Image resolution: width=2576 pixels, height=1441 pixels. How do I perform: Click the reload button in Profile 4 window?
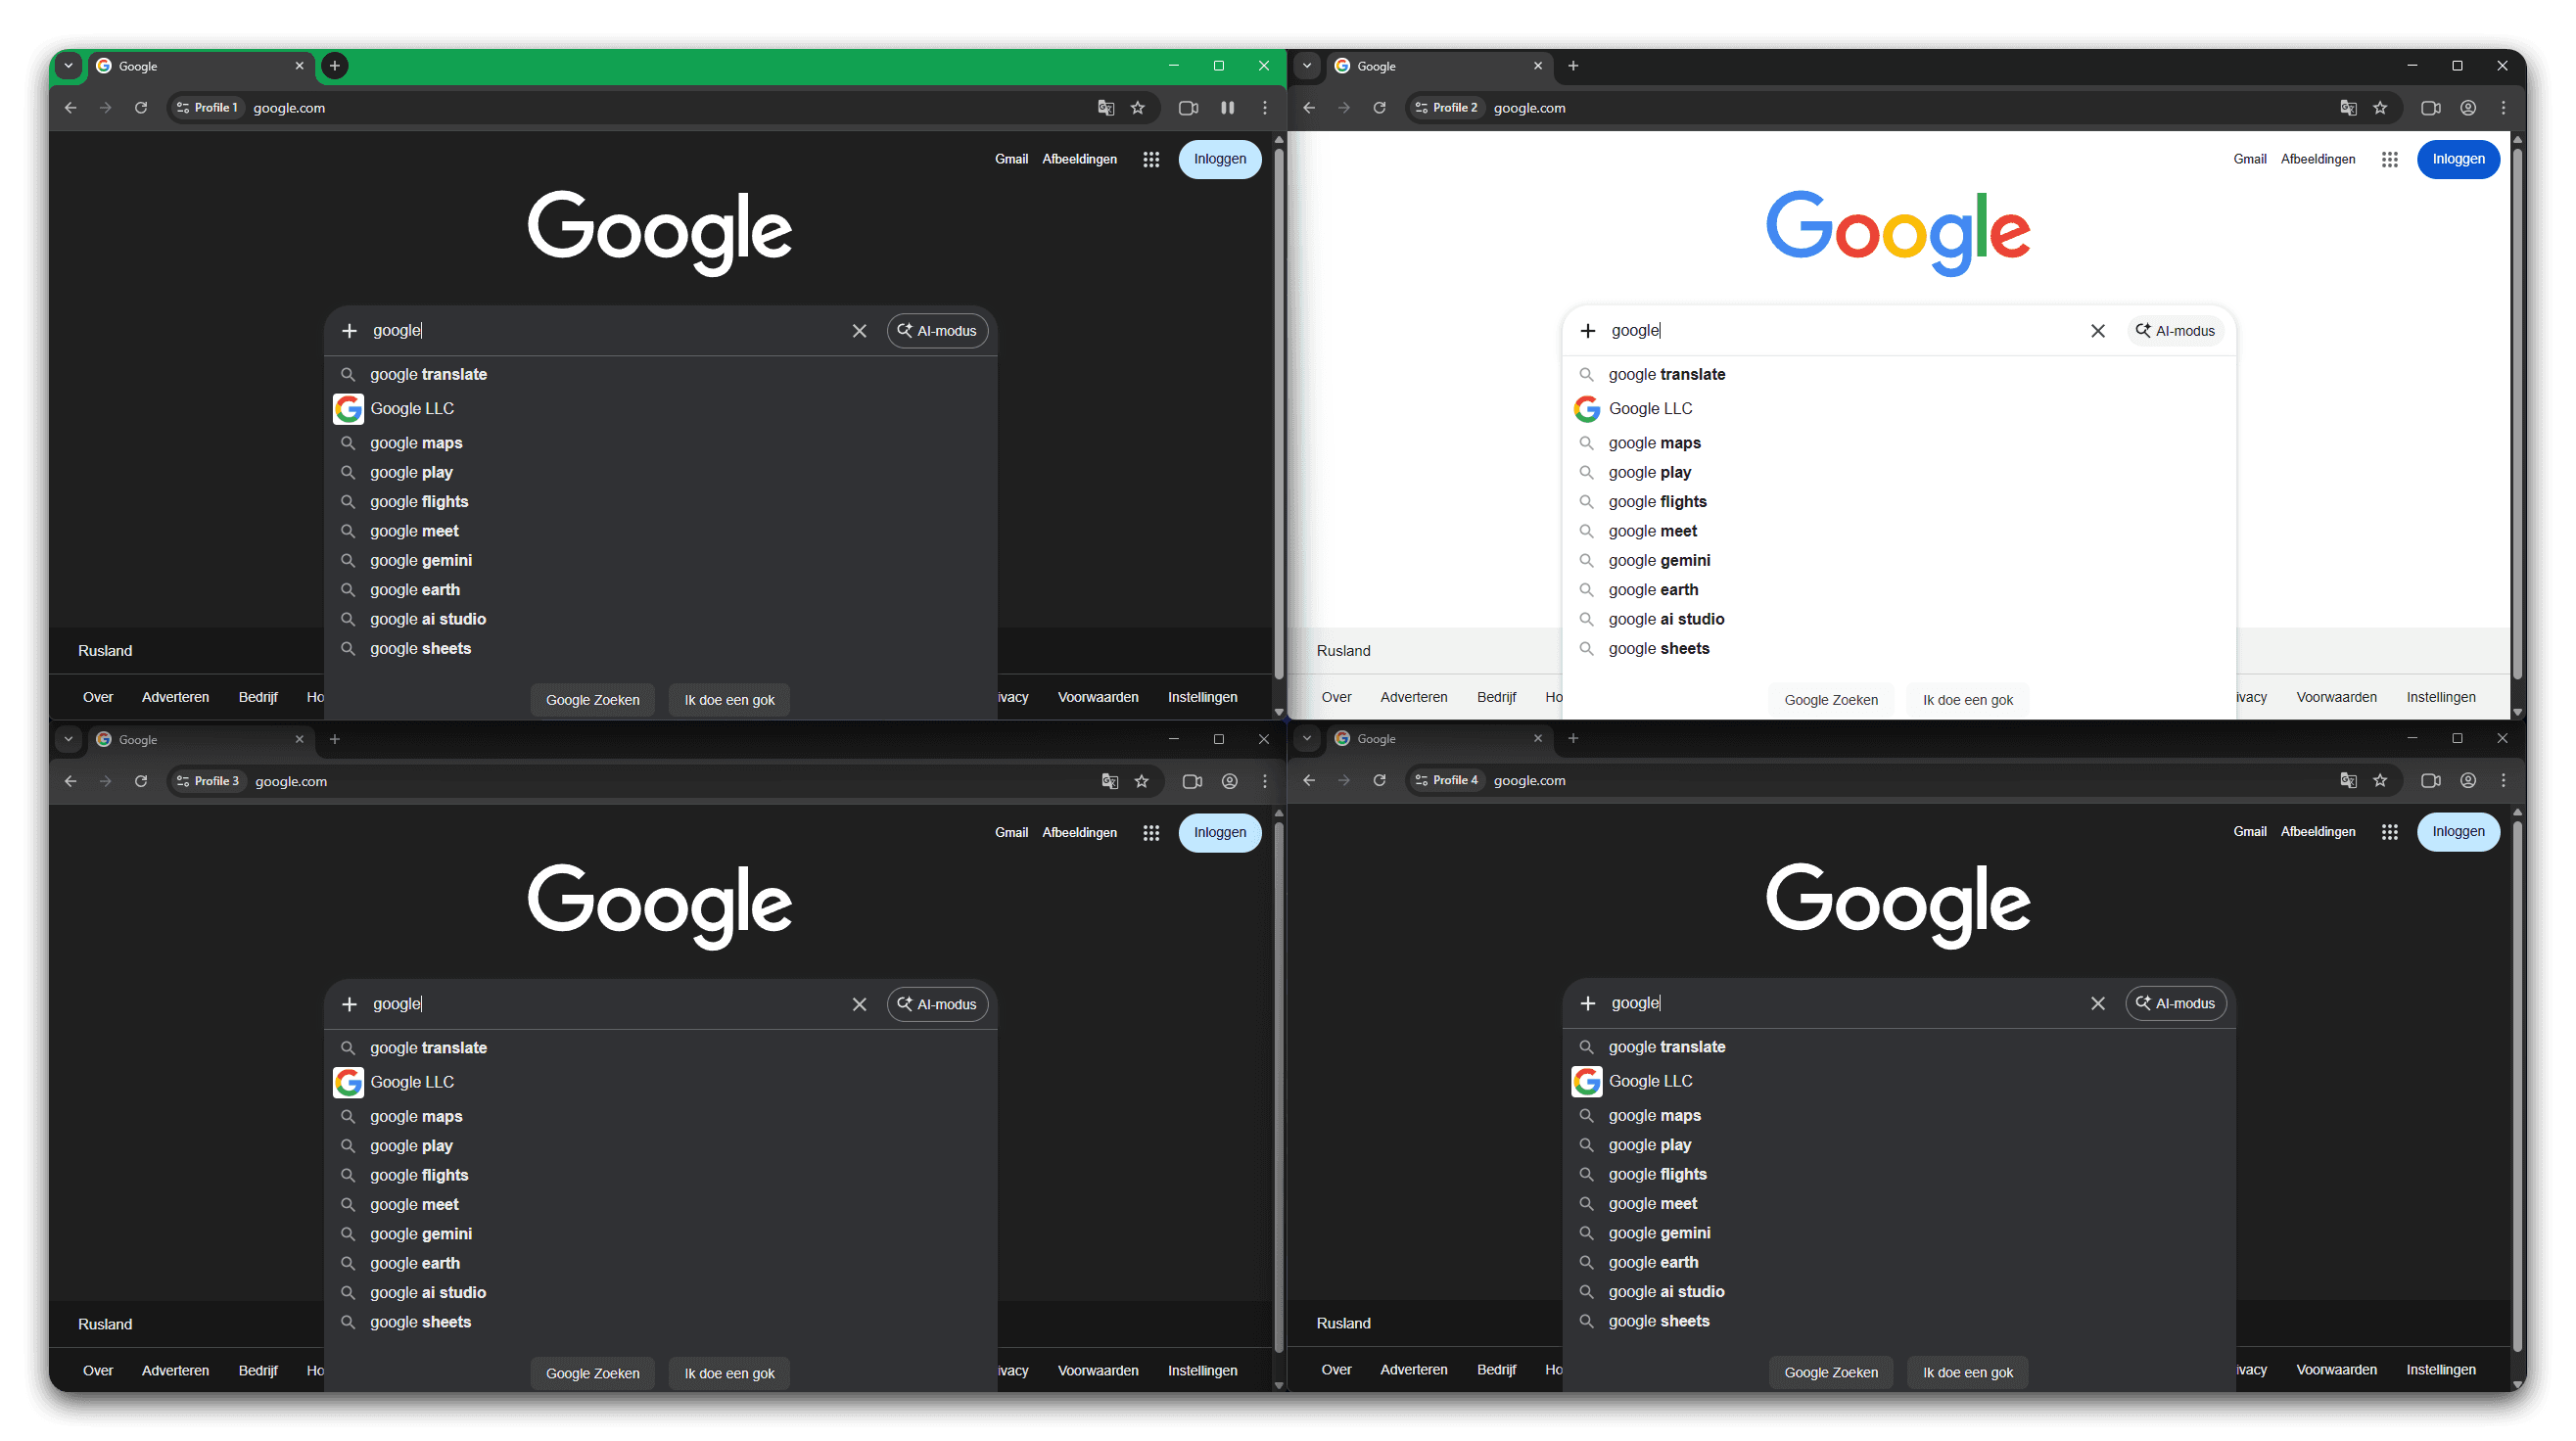coord(1379,780)
